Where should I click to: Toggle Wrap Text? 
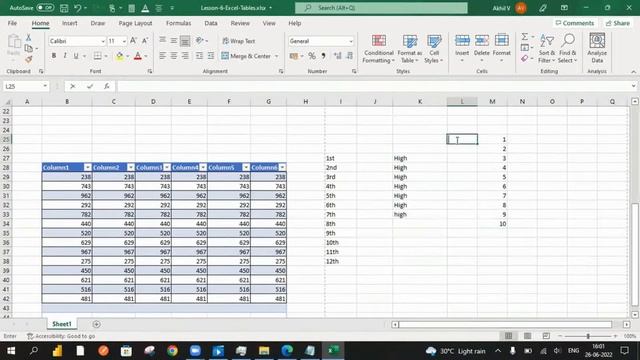tap(239, 41)
